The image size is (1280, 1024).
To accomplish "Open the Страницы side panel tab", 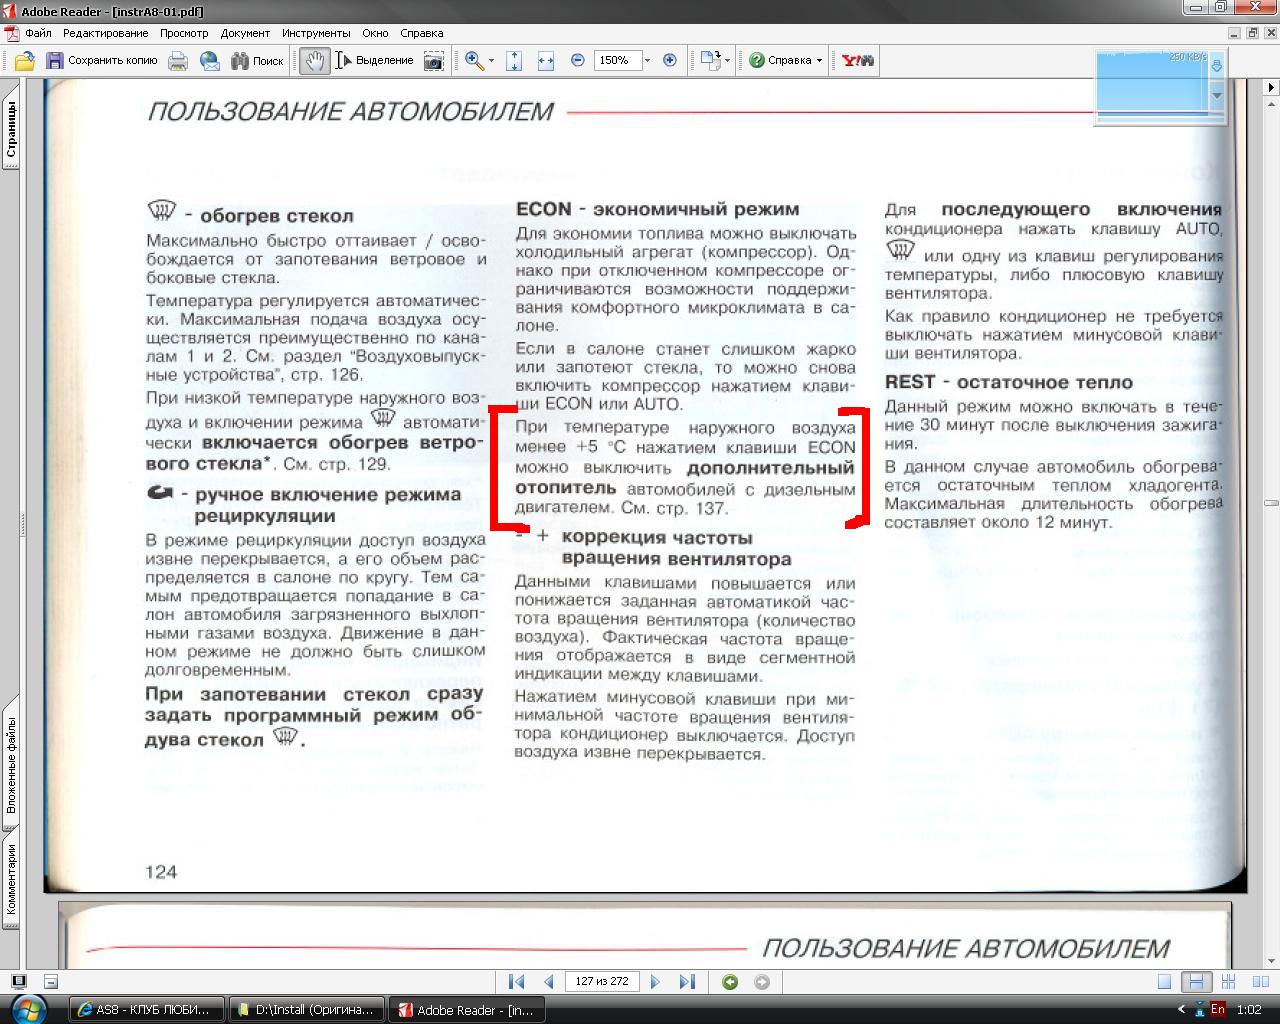I will pyautogui.click(x=11, y=132).
